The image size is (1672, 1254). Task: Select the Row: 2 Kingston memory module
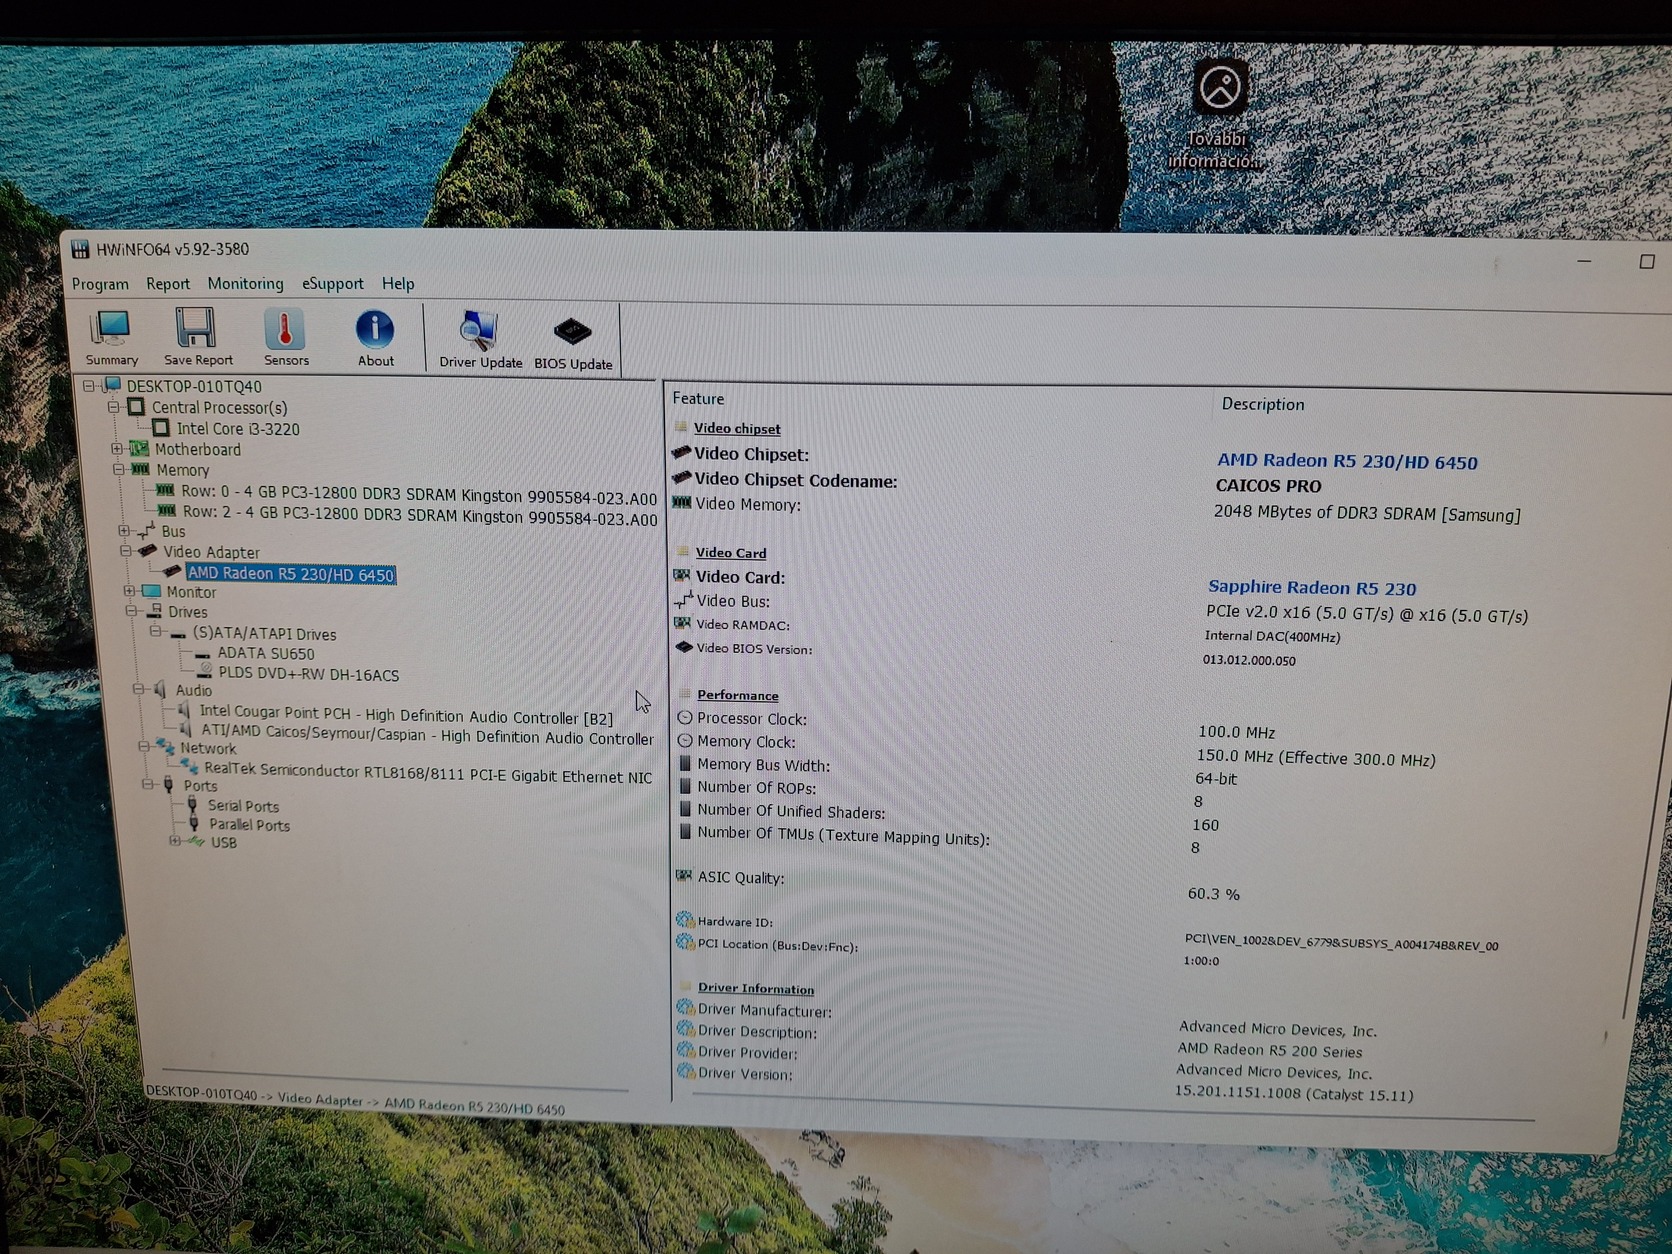point(420,516)
